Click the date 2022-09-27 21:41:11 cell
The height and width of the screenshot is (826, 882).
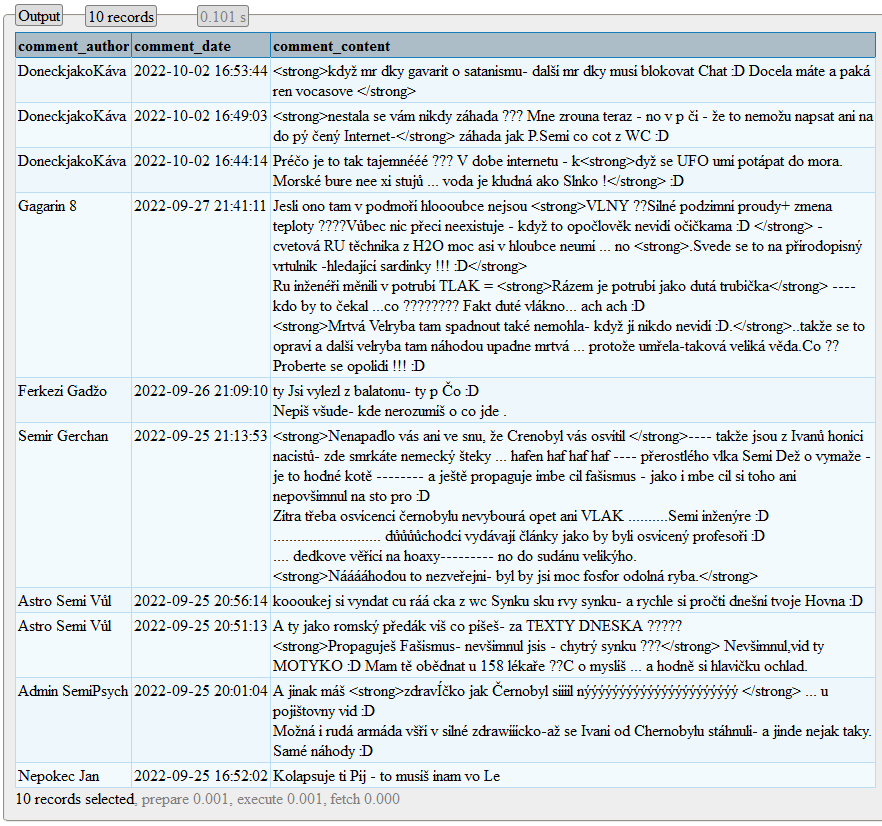[x=200, y=206]
